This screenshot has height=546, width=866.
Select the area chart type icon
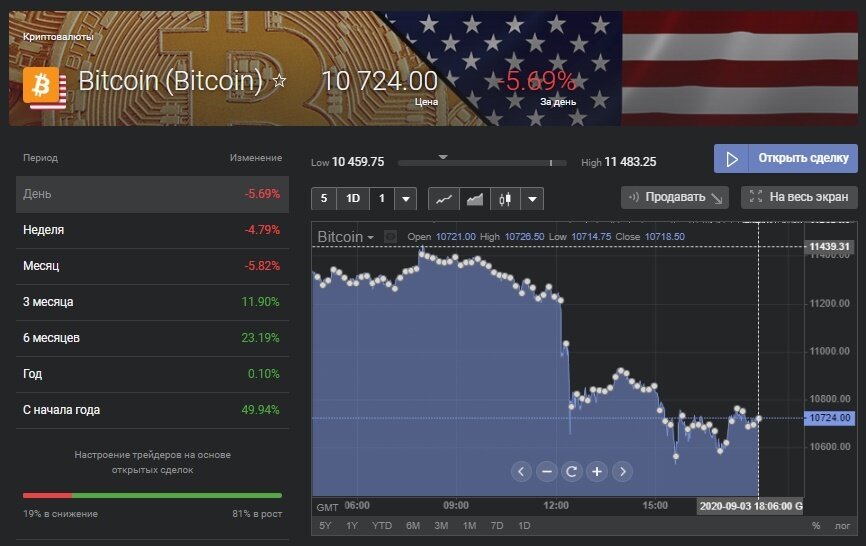pyautogui.click(x=475, y=198)
